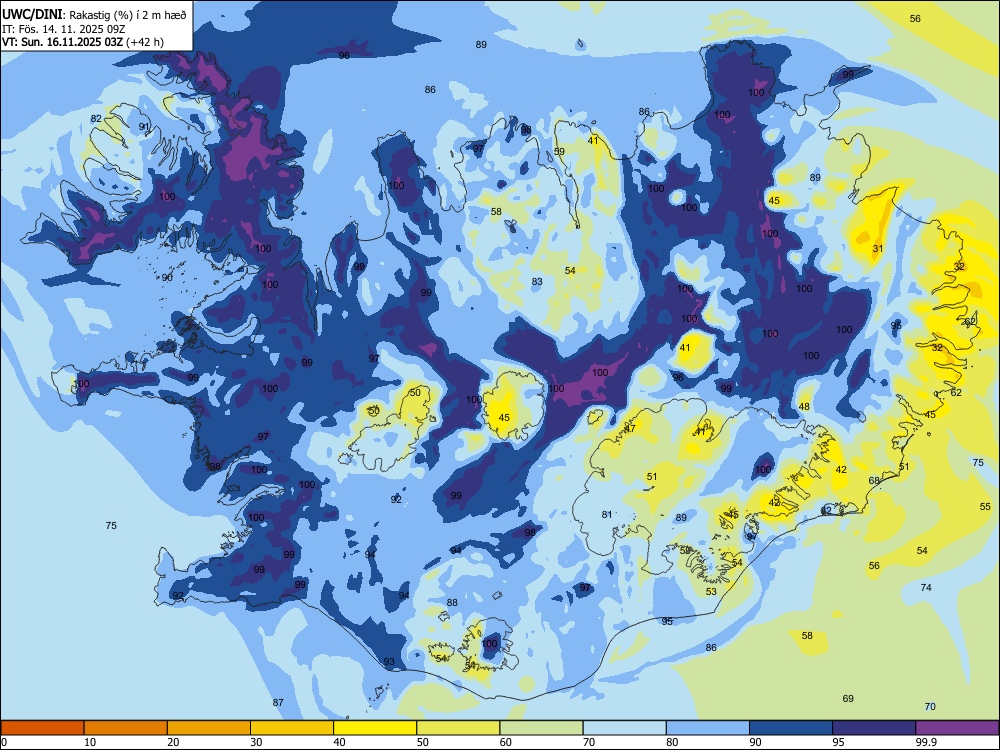
Task: Click the legend tick label '60'
Action: pos(506,742)
